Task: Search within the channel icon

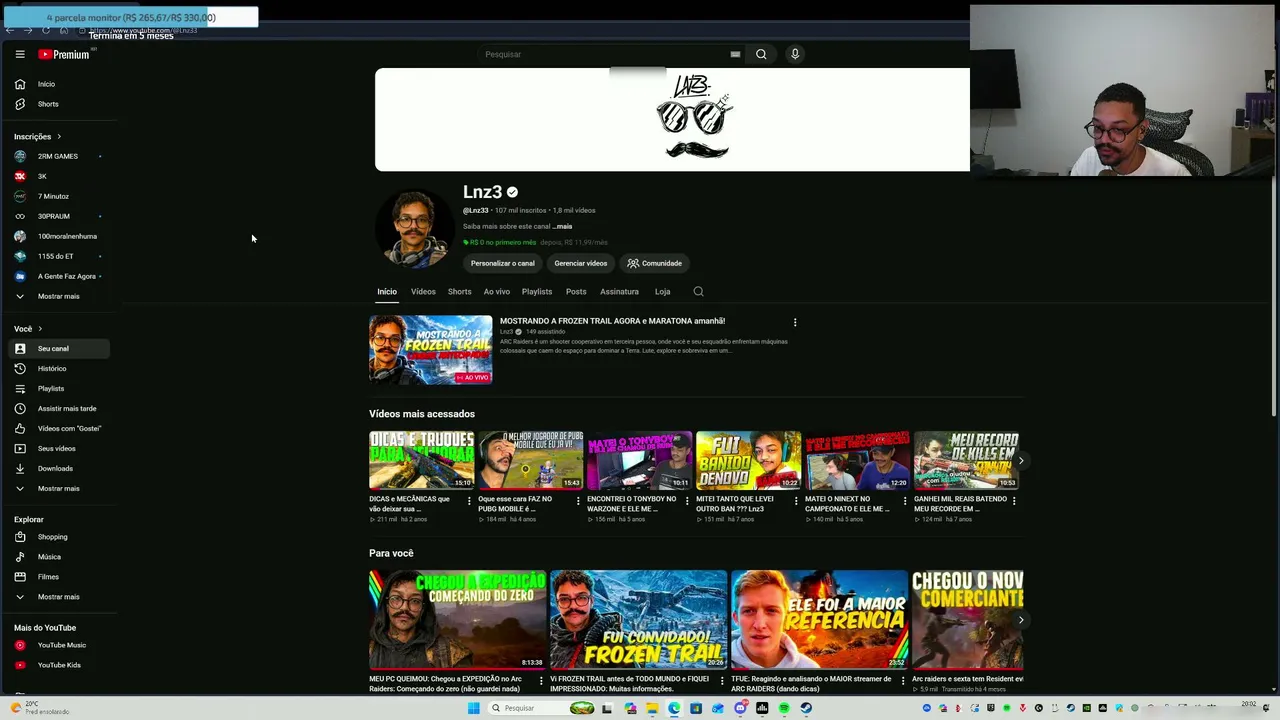Action: pyautogui.click(x=698, y=291)
